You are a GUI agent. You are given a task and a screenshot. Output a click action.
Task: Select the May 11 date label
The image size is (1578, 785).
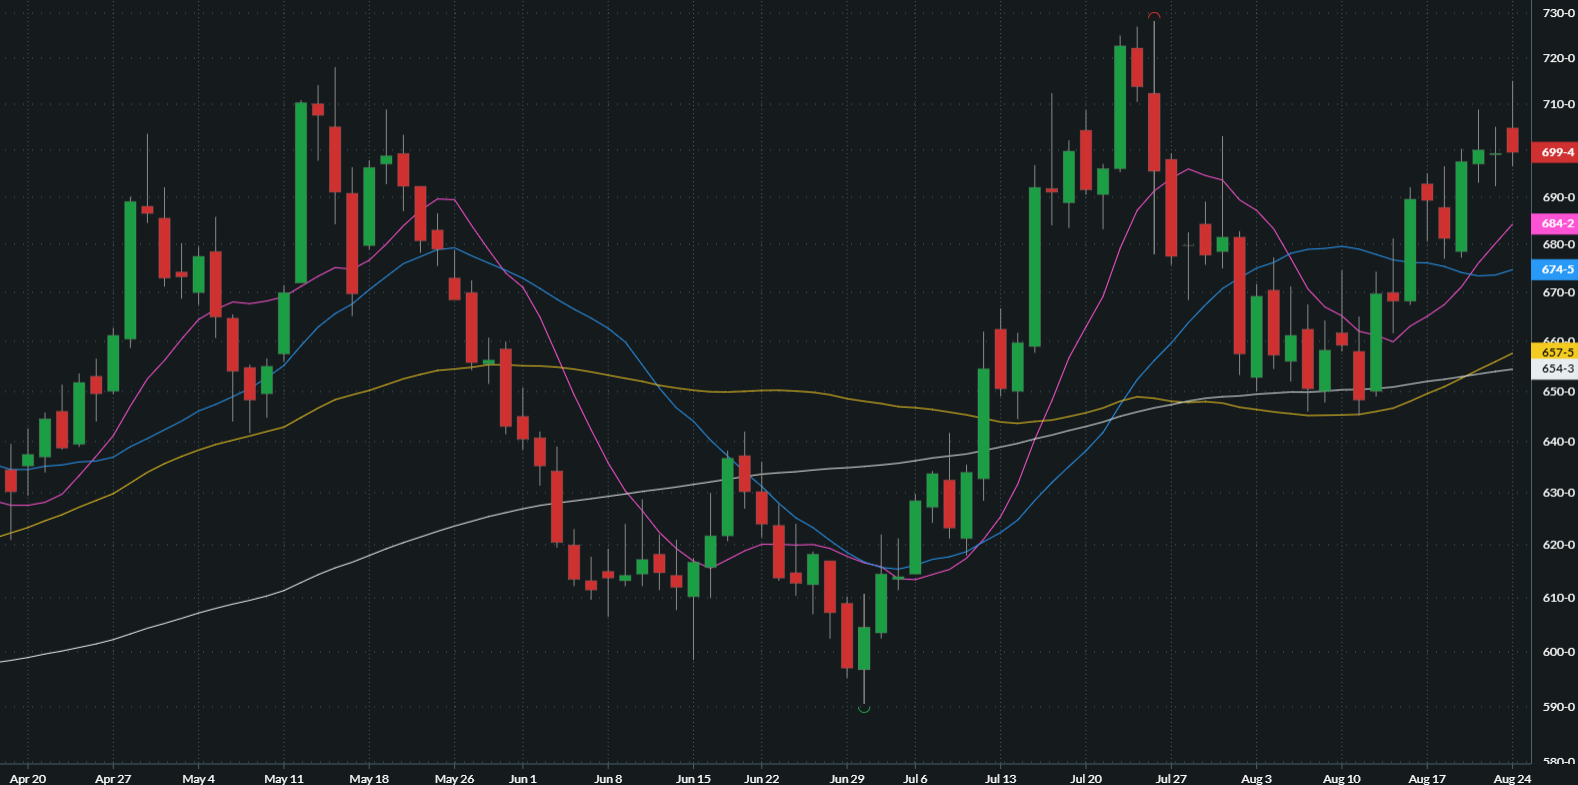283,778
